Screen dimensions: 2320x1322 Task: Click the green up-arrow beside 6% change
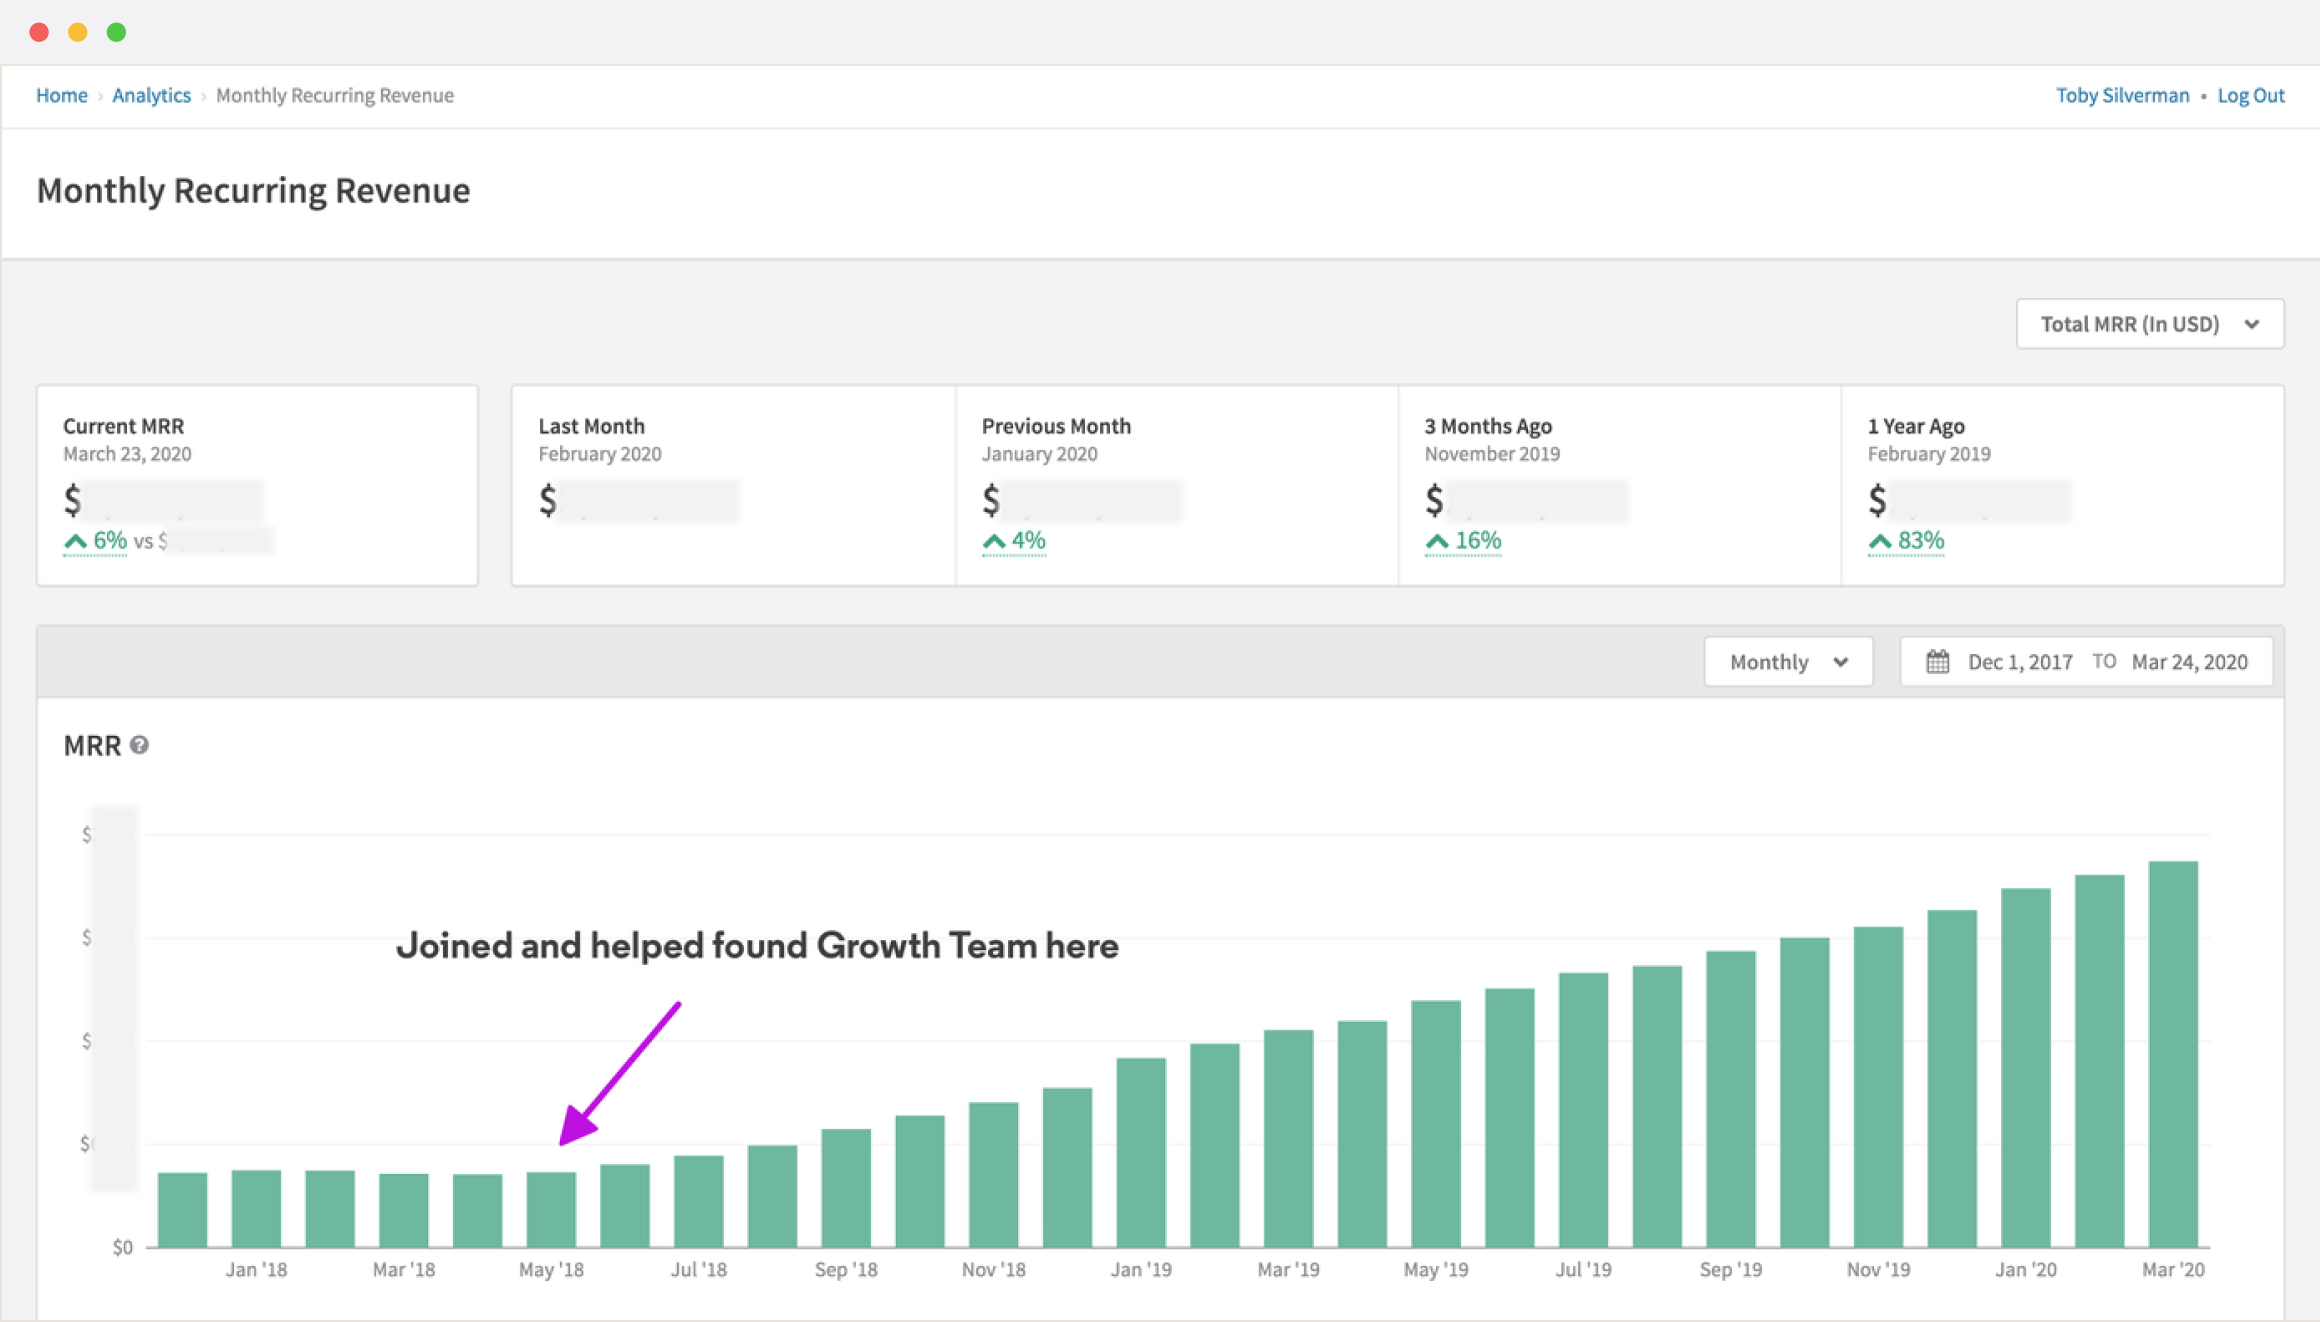point(76,540)
